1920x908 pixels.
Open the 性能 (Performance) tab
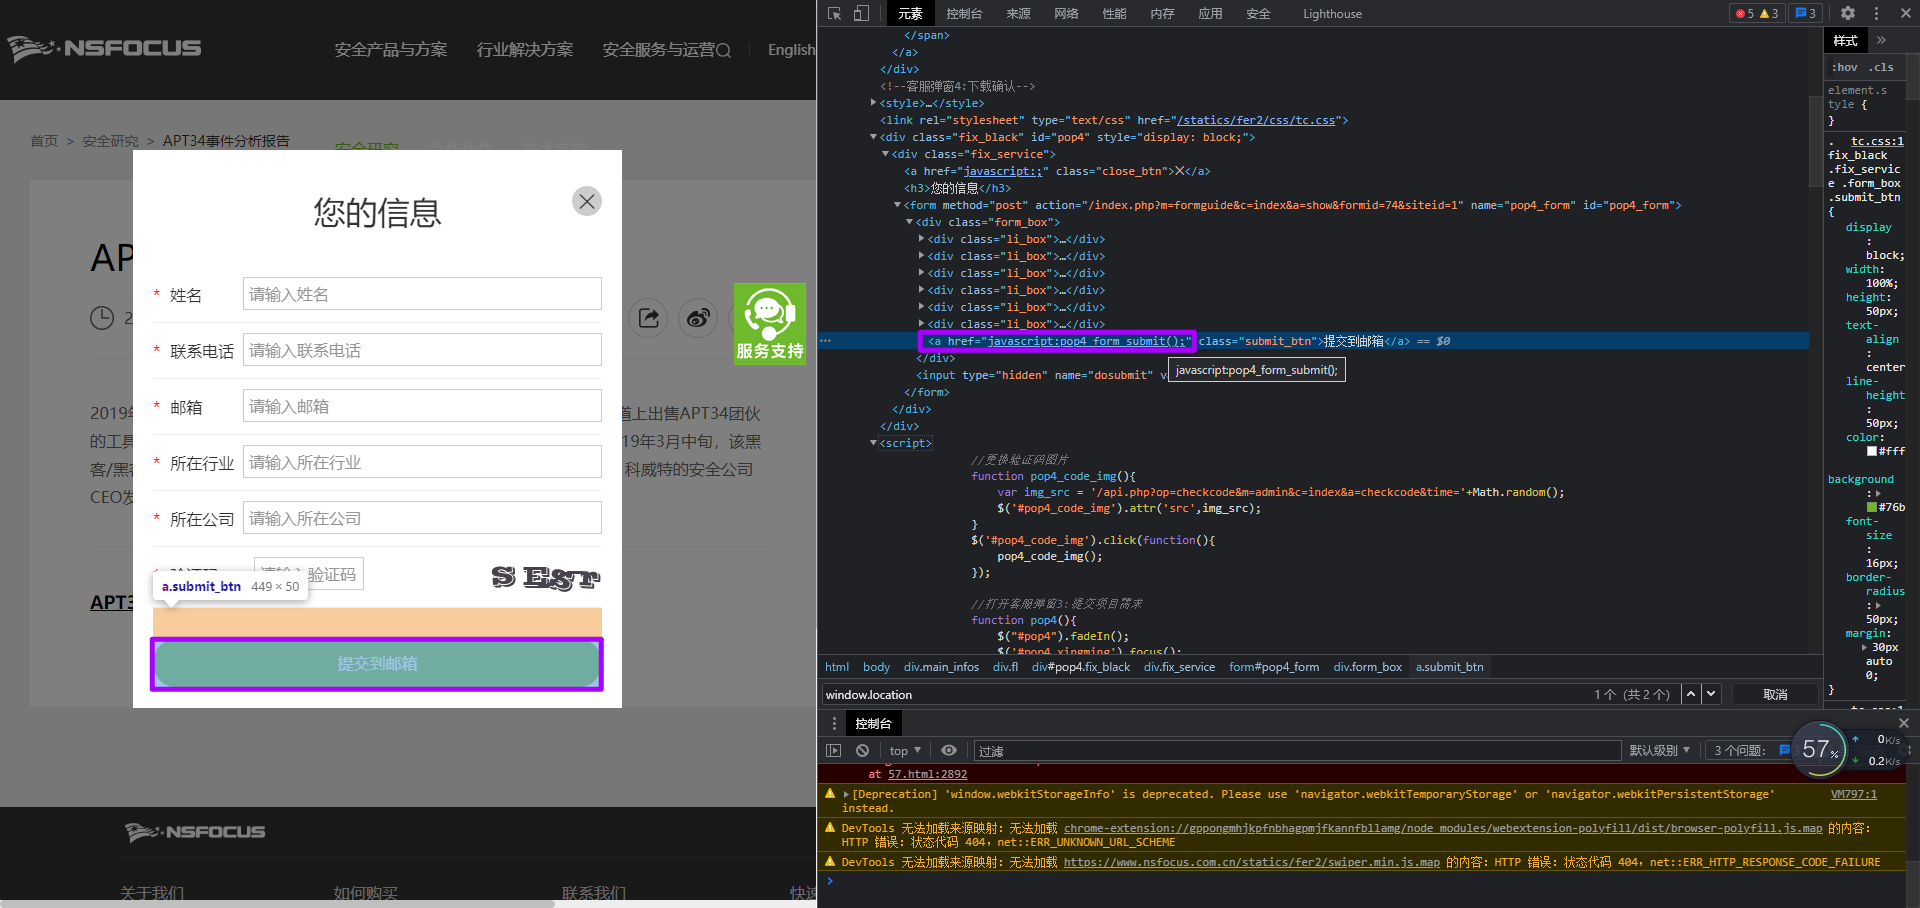point(1114,14)
